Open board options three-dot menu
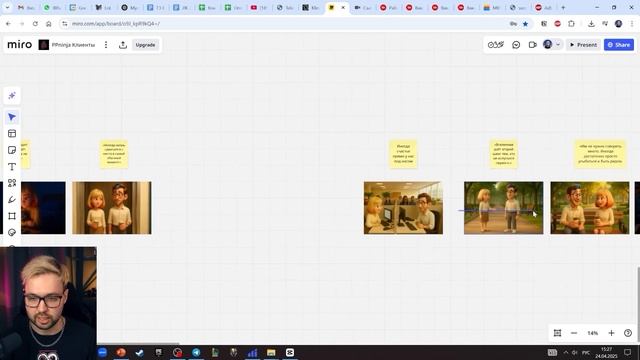Viewport: 640px width, 360px height. click(x=106, y=45)
